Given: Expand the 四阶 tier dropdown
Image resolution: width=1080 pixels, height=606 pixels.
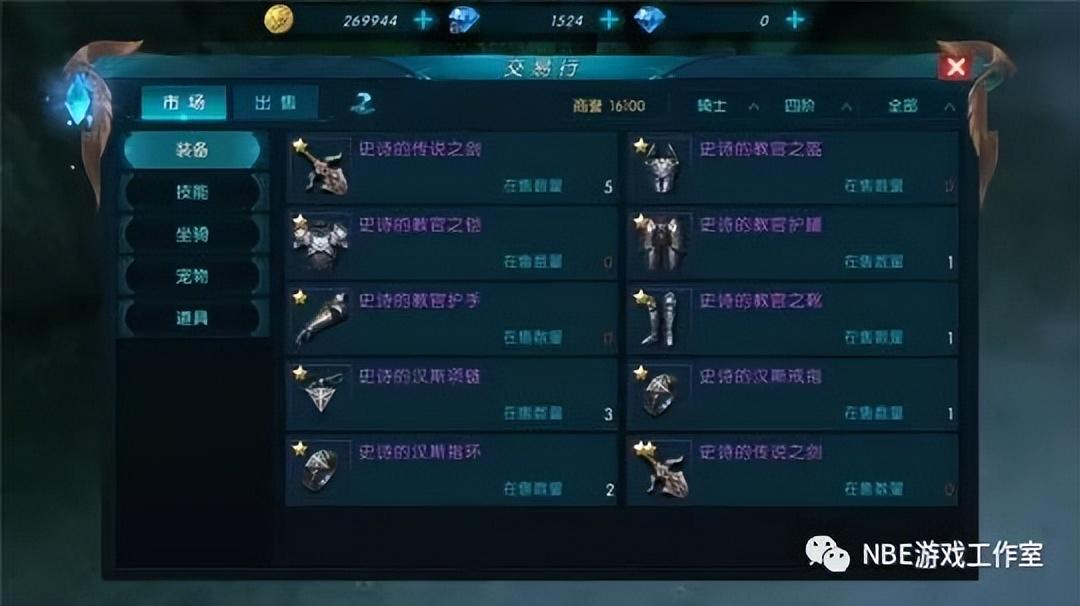Looking at the screenshot, I should click(x=818, y=105).
